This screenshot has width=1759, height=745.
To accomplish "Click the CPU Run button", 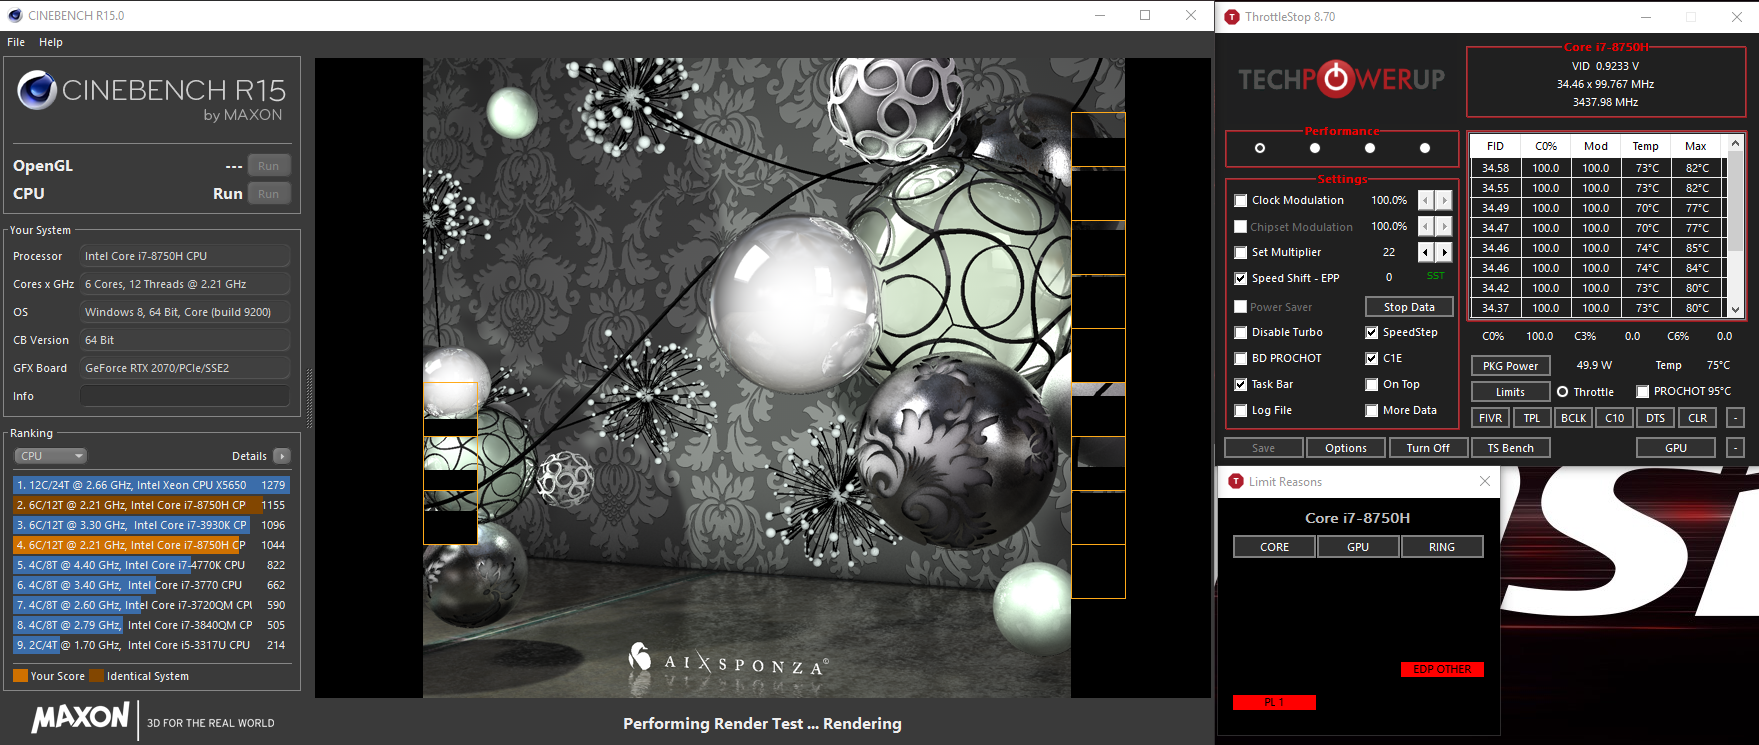I will 269,194.
